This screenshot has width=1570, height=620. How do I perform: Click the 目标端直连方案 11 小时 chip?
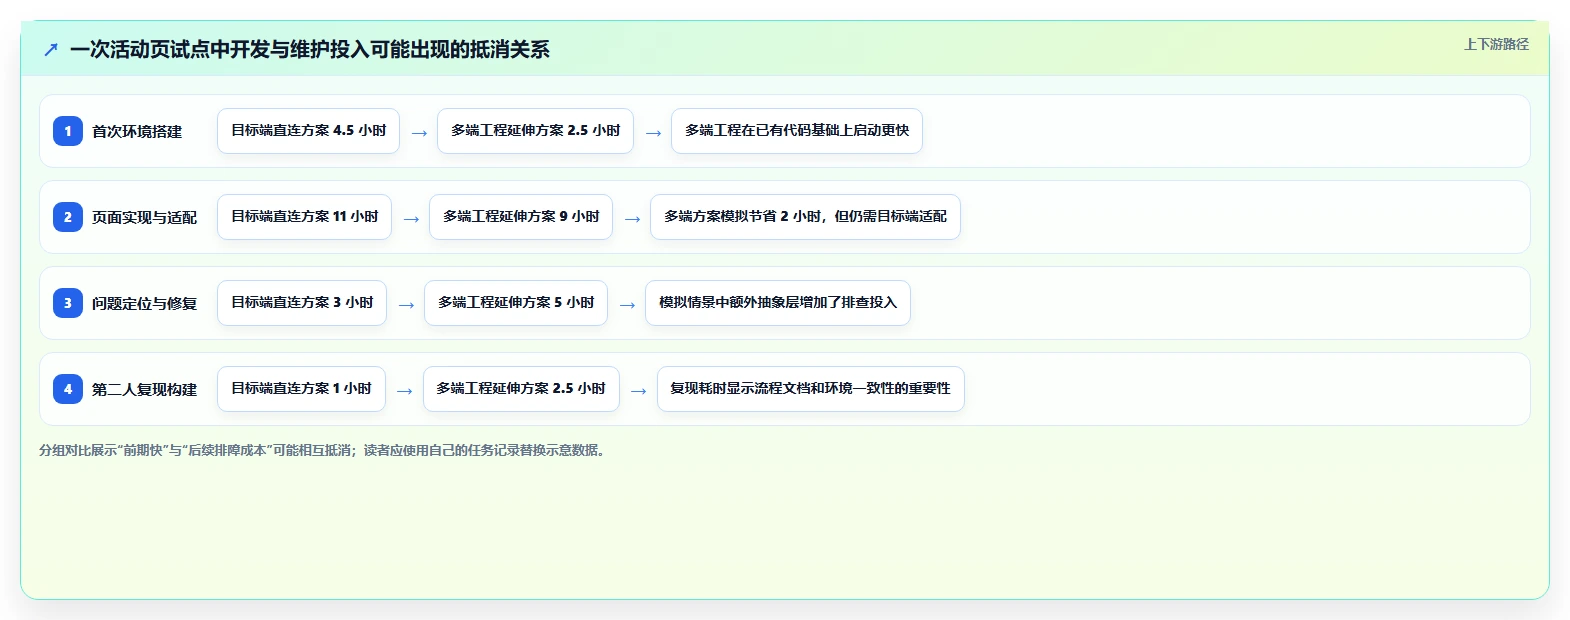pos(304,217)
